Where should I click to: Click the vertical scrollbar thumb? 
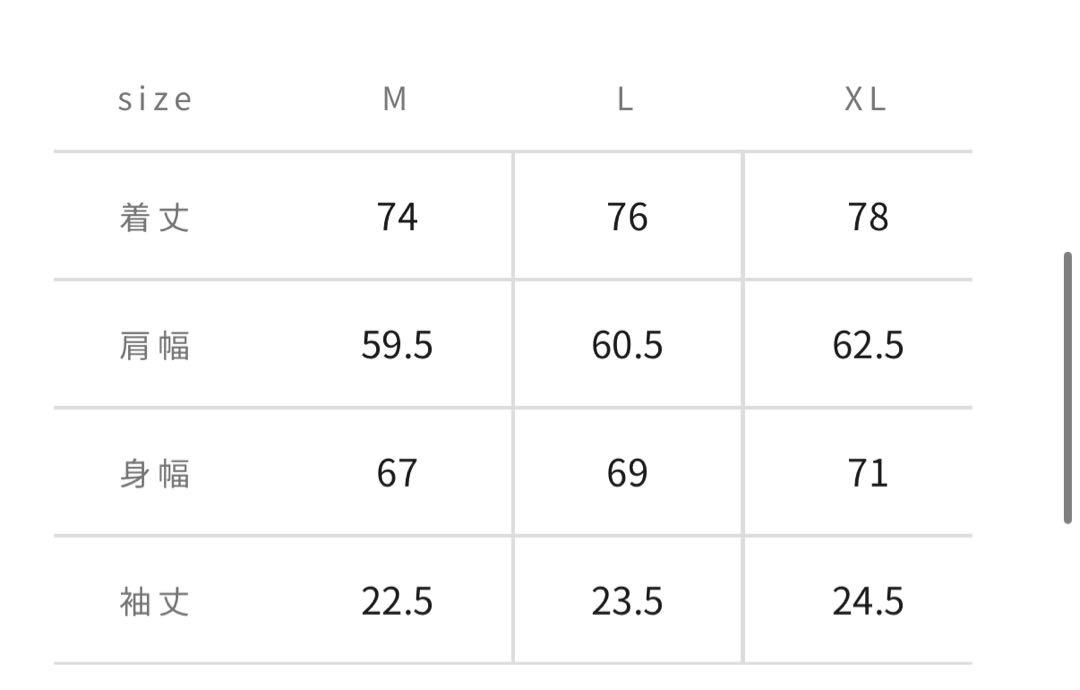[x=1067, y=388]
